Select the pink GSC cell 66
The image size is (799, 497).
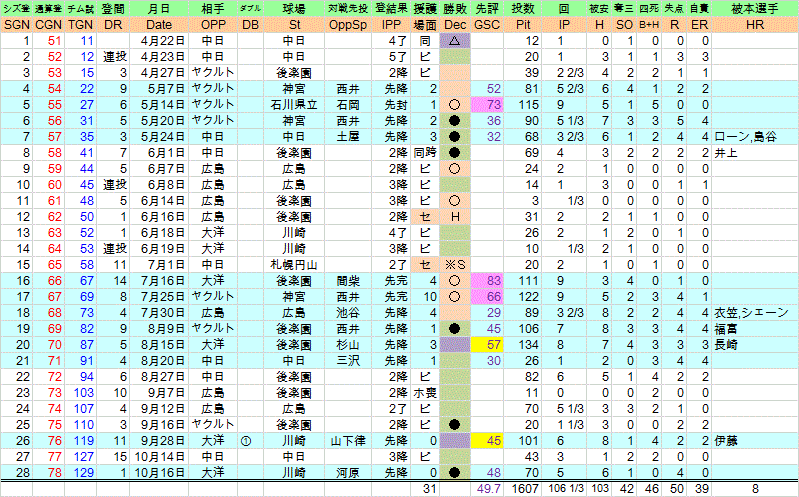[487, 297]
